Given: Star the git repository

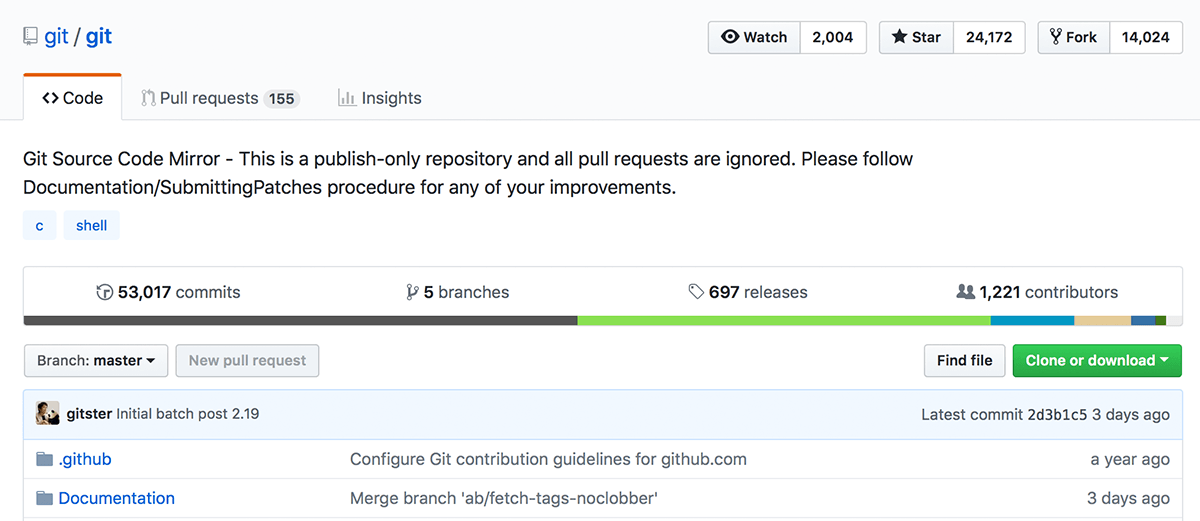Looking at the screenshot, I should click(916, 37).
